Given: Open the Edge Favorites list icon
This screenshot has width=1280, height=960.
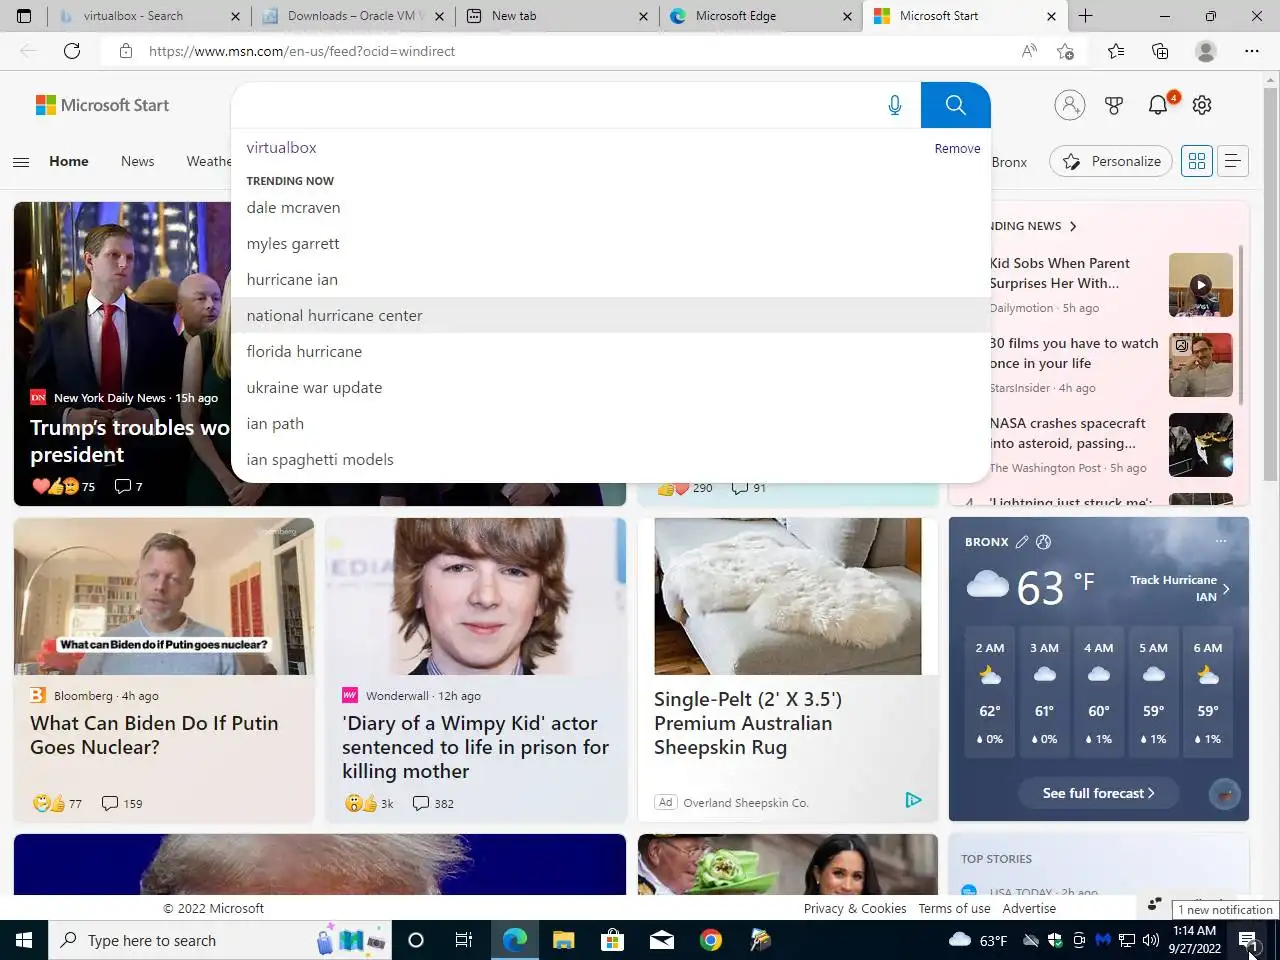Looking at the screenshot, I should coord(1116,51).
